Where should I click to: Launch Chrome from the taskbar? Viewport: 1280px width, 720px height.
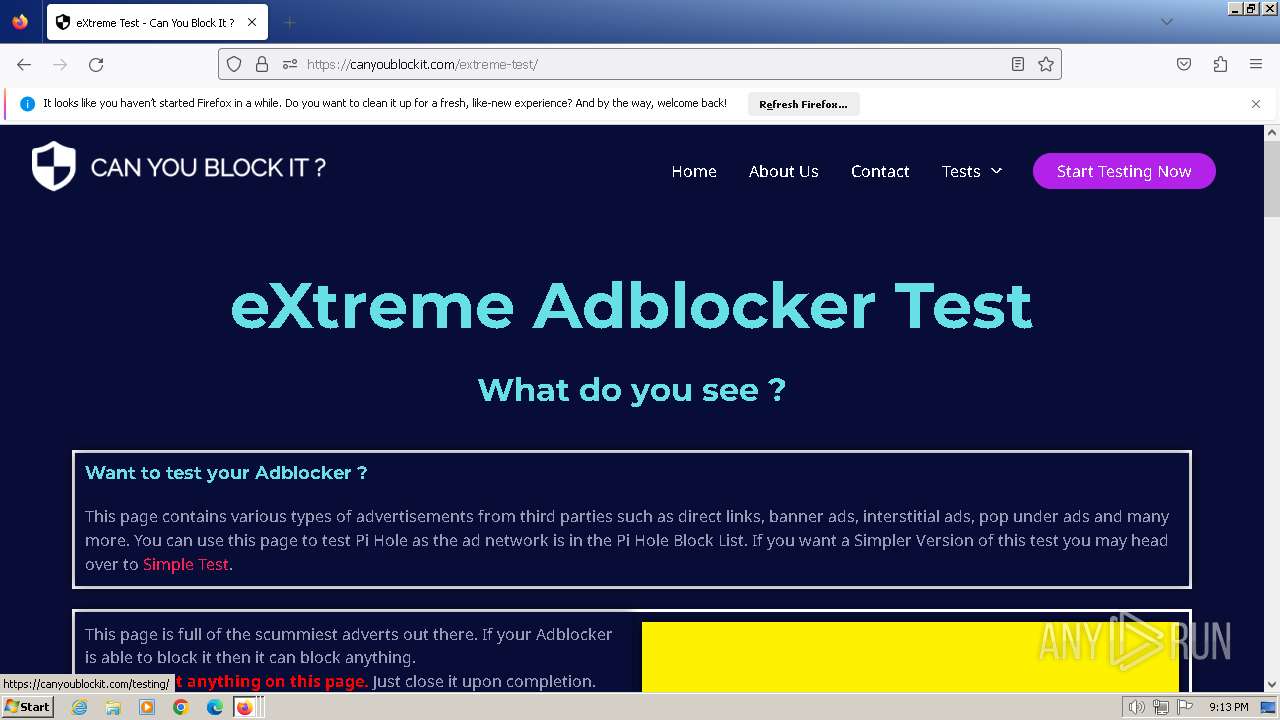(181, 707)
